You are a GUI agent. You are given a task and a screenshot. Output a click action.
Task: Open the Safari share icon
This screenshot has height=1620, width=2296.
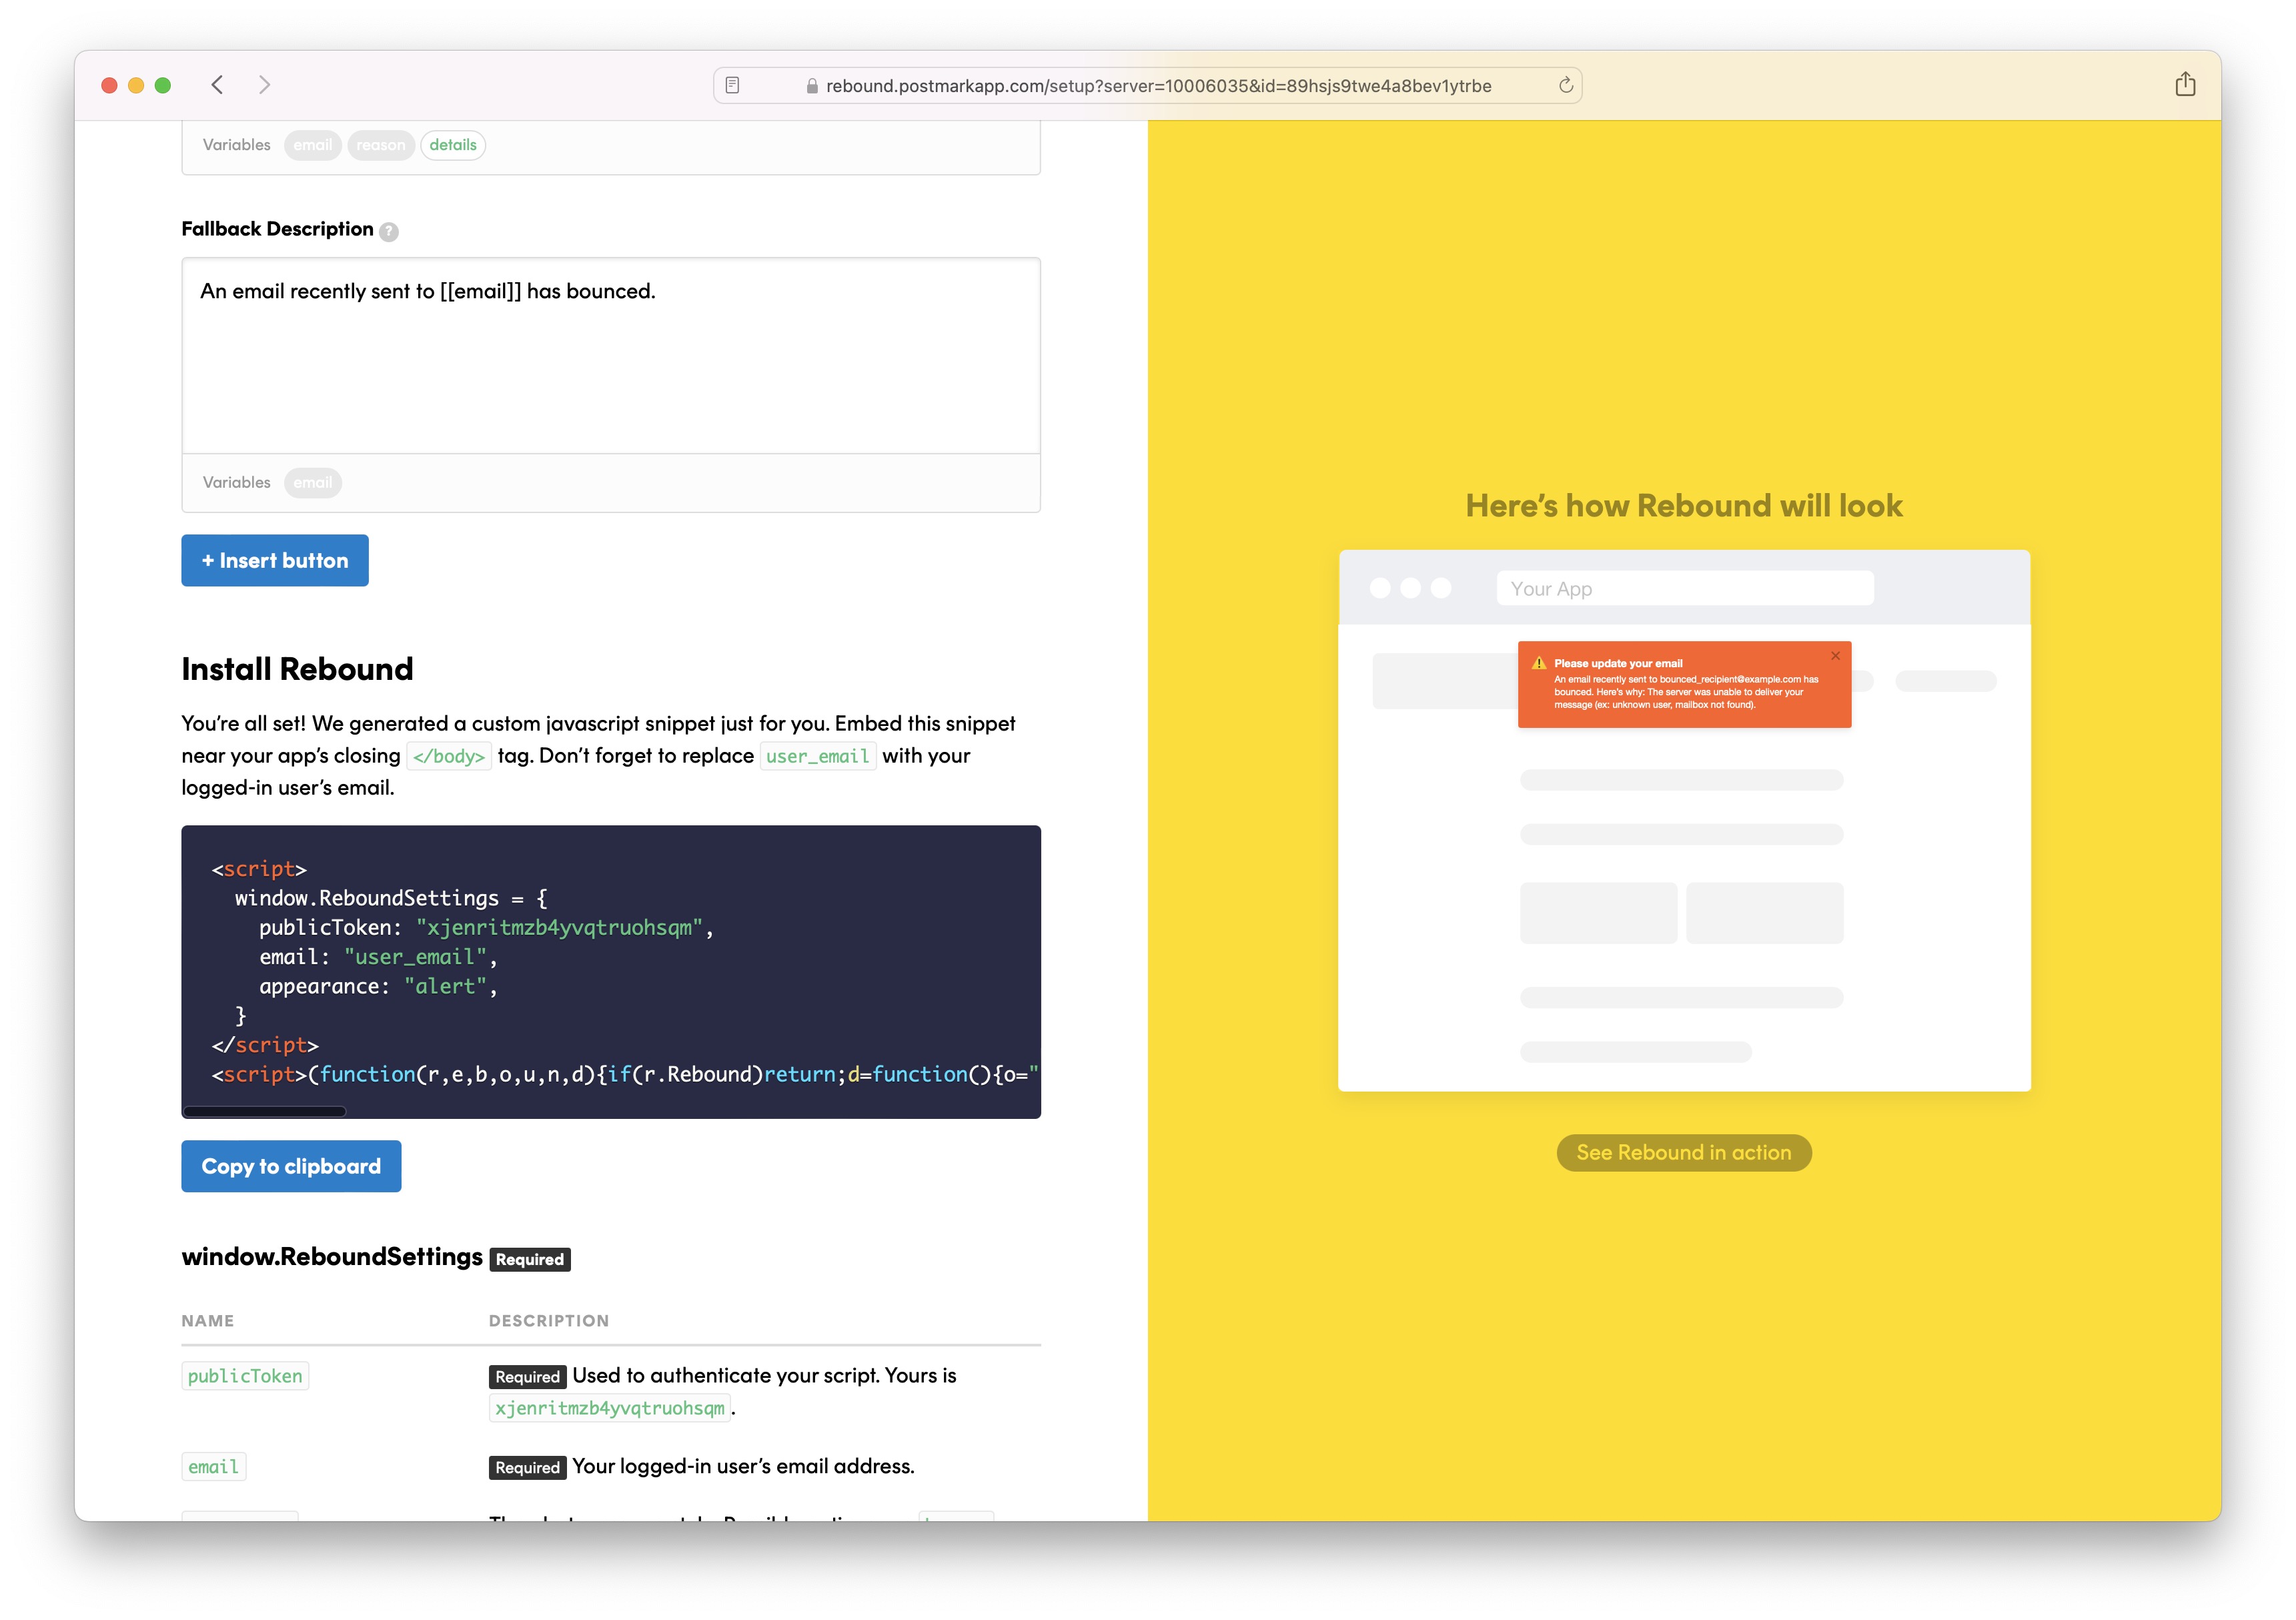pyautogui.click(x=2185, y=85)
